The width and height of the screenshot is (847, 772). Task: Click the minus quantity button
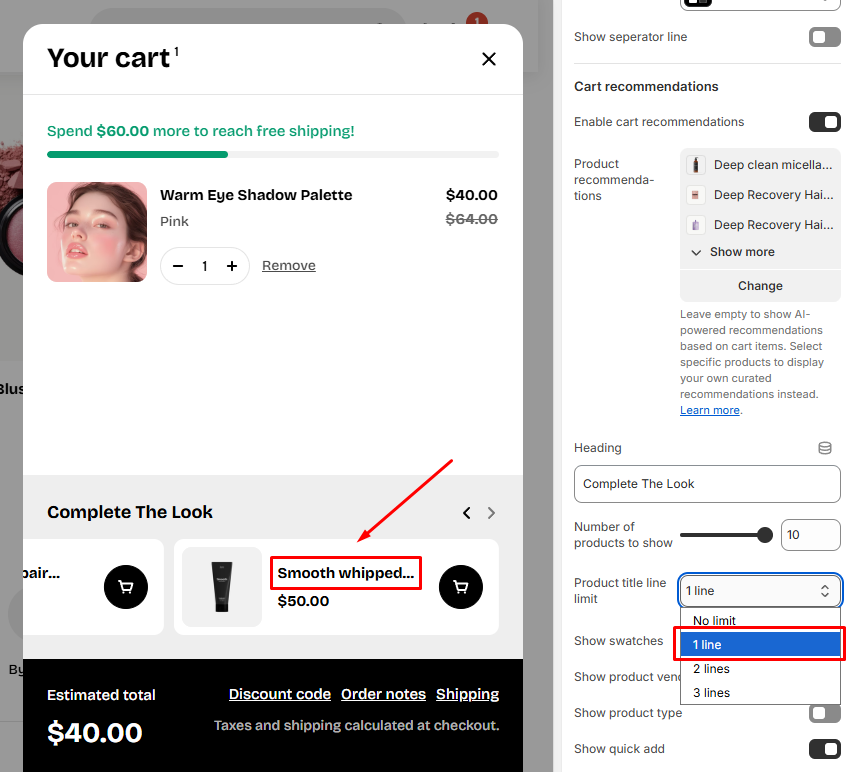point(178,266)
